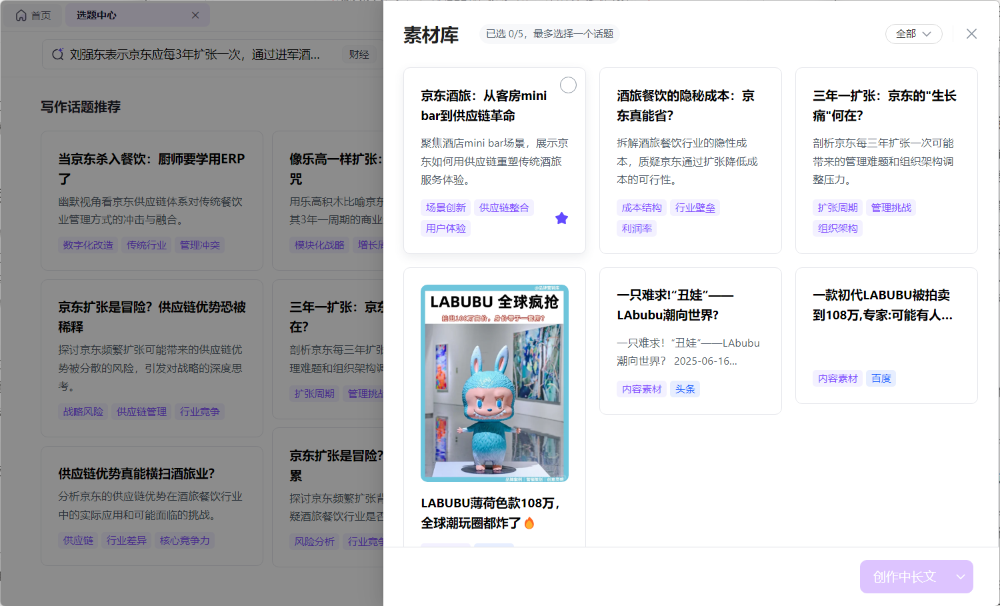Click the 战略风险 tag in background
Image resolution: width=1000 pixels, height=606 pixels.
point(83,411)
